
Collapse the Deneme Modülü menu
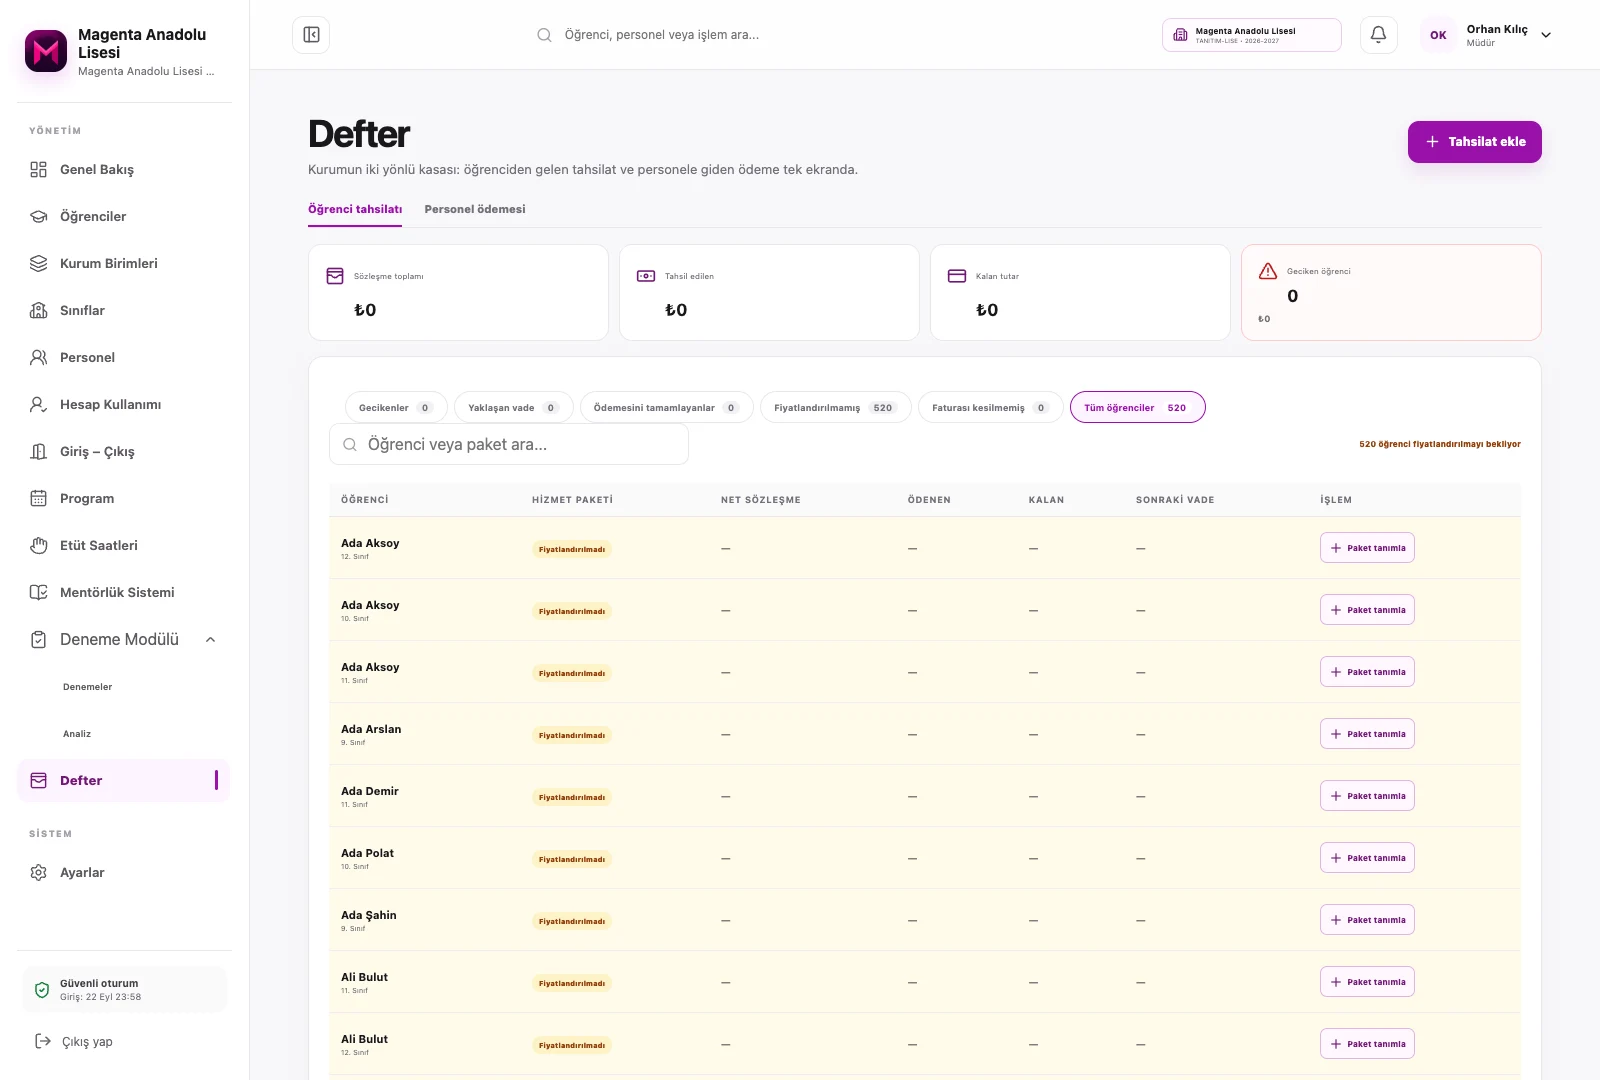210,640
